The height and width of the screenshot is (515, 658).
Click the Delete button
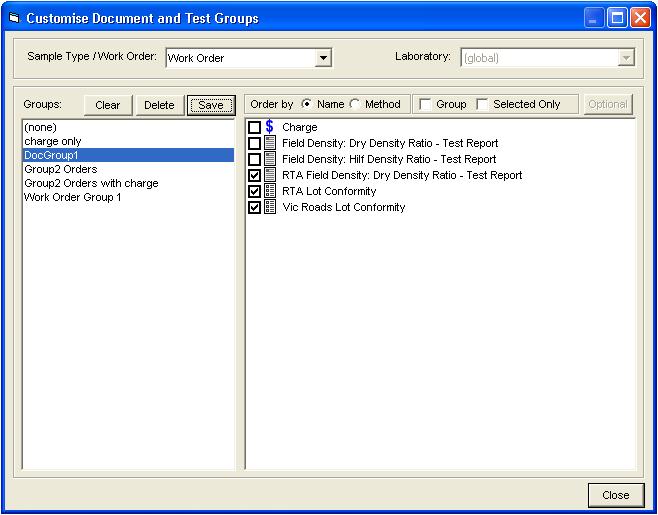[x=159, y=105]
